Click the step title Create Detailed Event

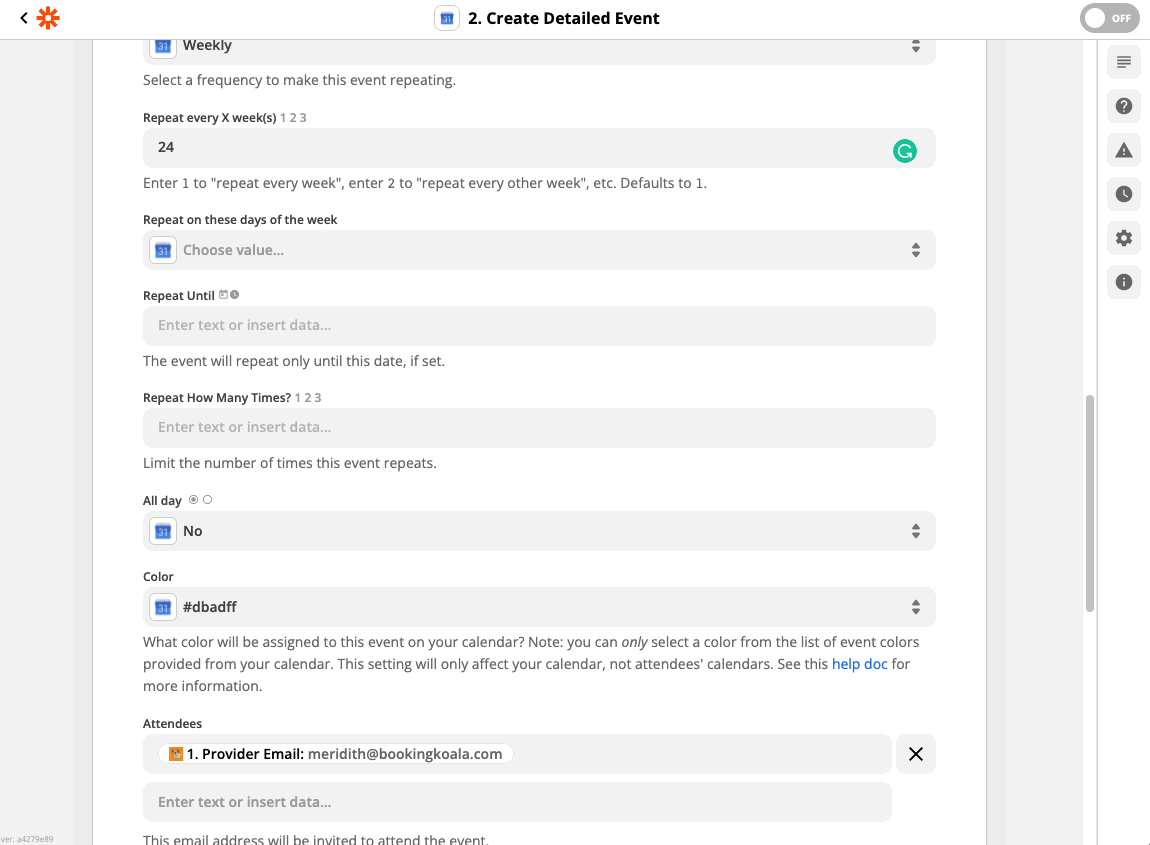coord(564,18)
